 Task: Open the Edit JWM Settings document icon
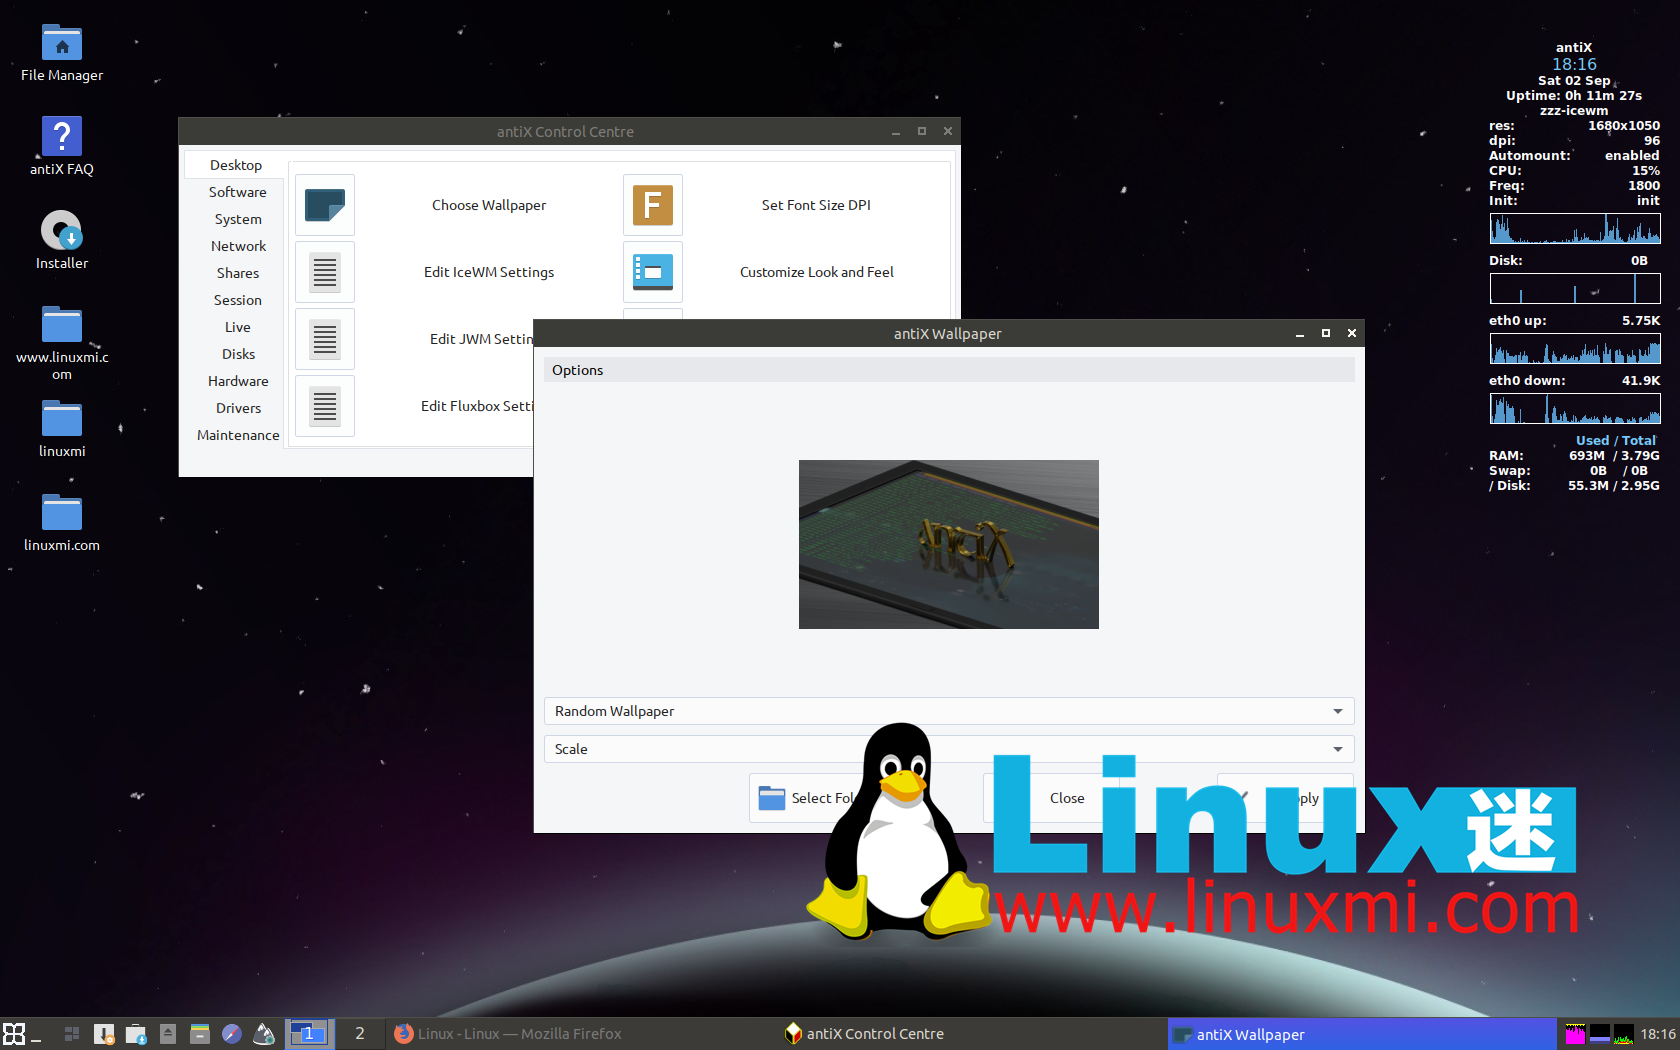pos(325,339)
